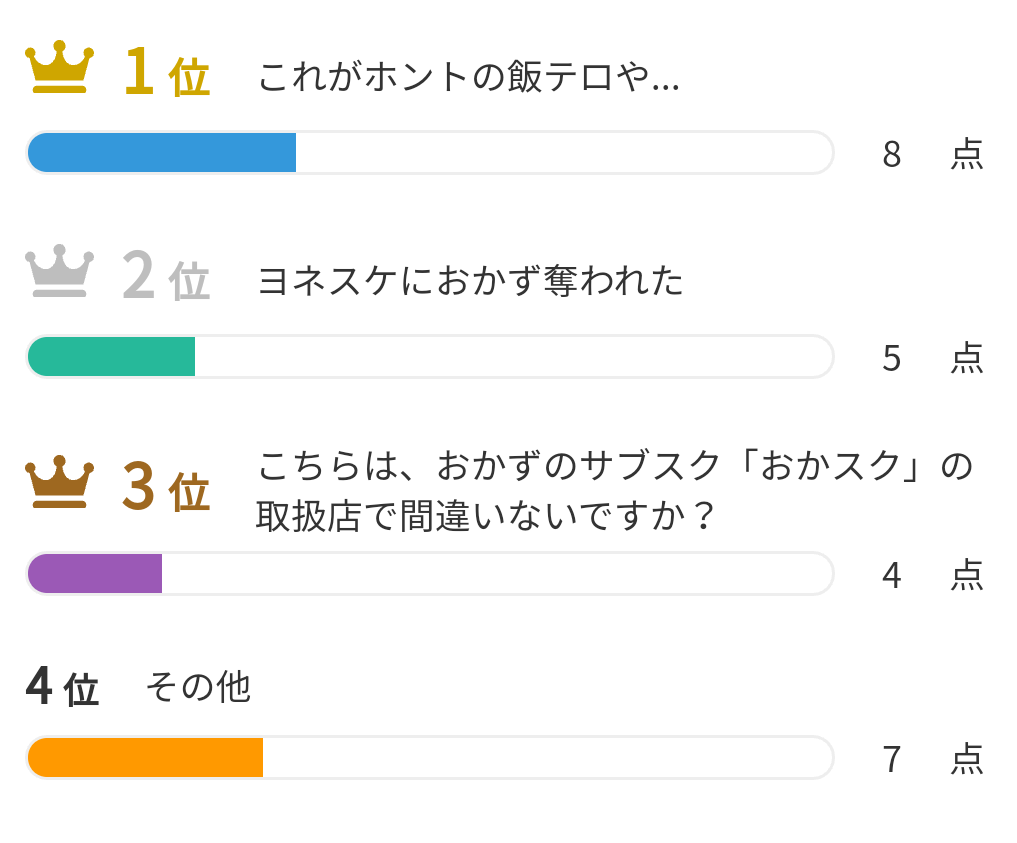The image size is (1017, 843).
Task: Open the その他 entry
Action: 198,687
